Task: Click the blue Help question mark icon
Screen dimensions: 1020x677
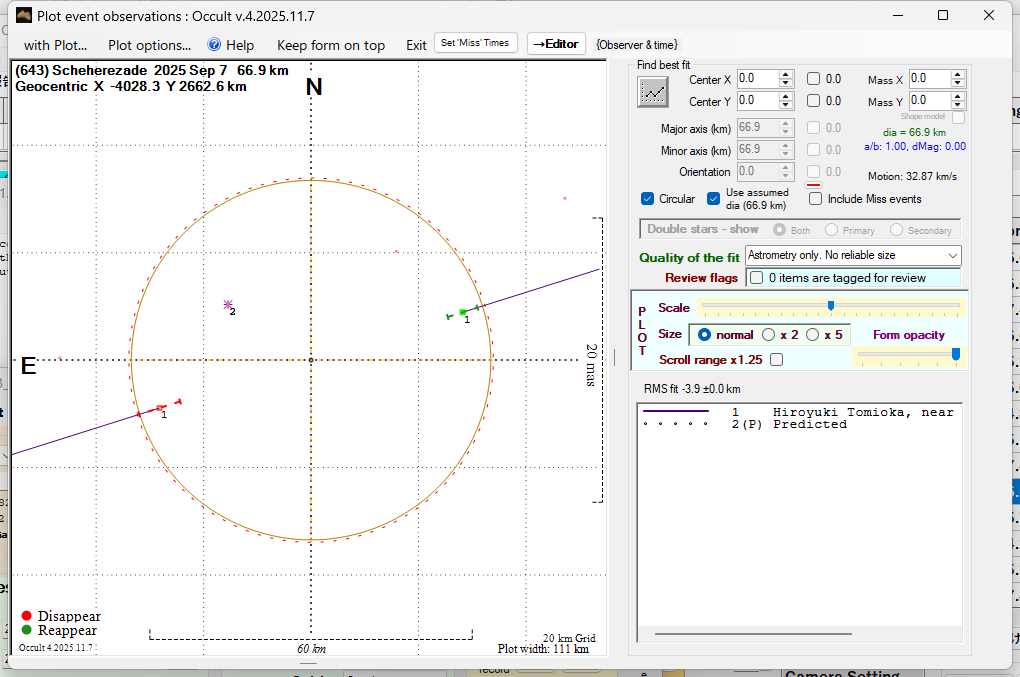Action: click(214, 45)
